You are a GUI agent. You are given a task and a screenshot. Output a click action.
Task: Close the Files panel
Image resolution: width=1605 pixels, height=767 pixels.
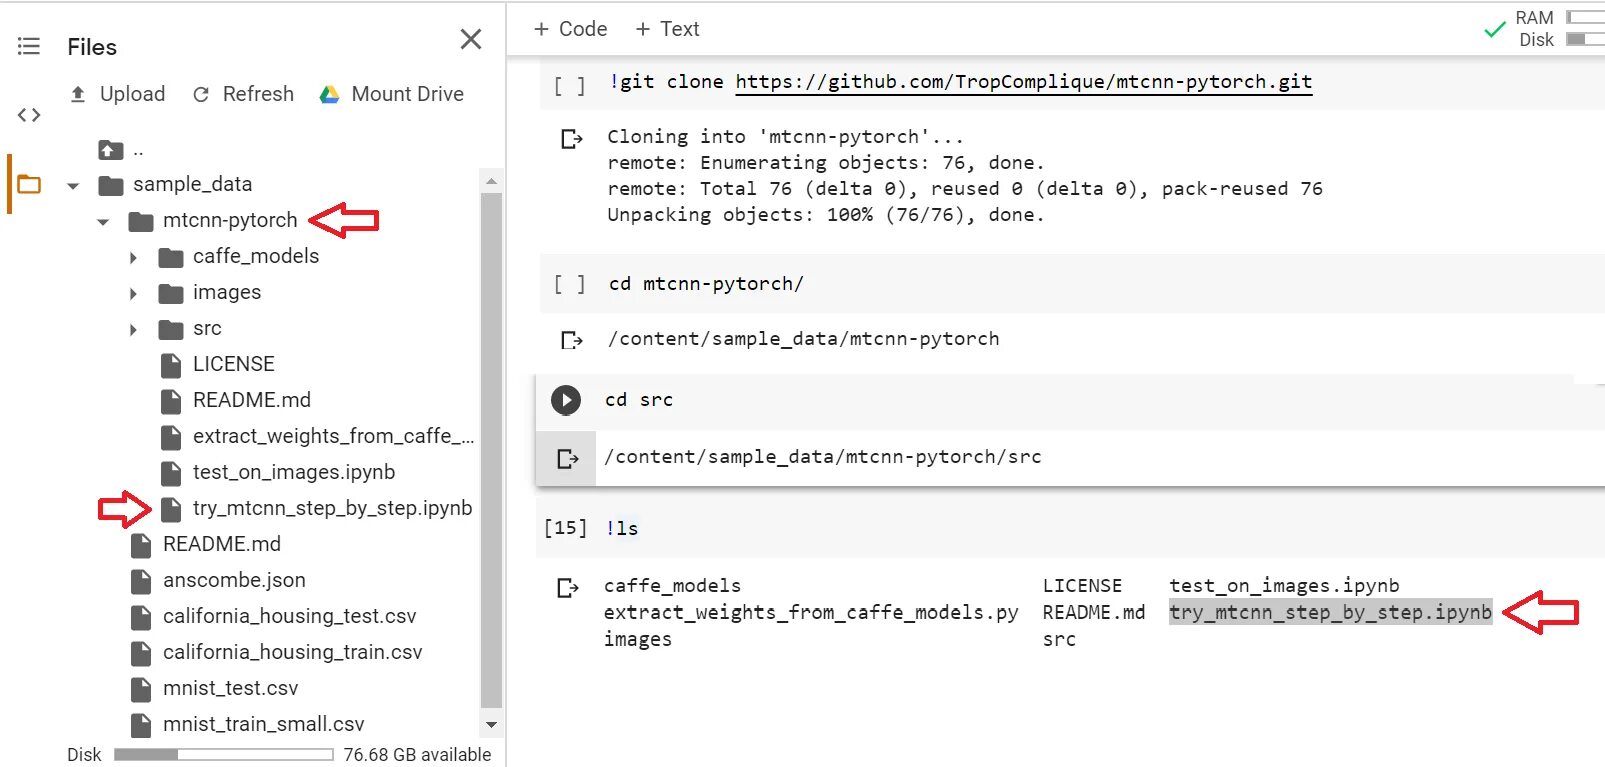coord(471,39)
